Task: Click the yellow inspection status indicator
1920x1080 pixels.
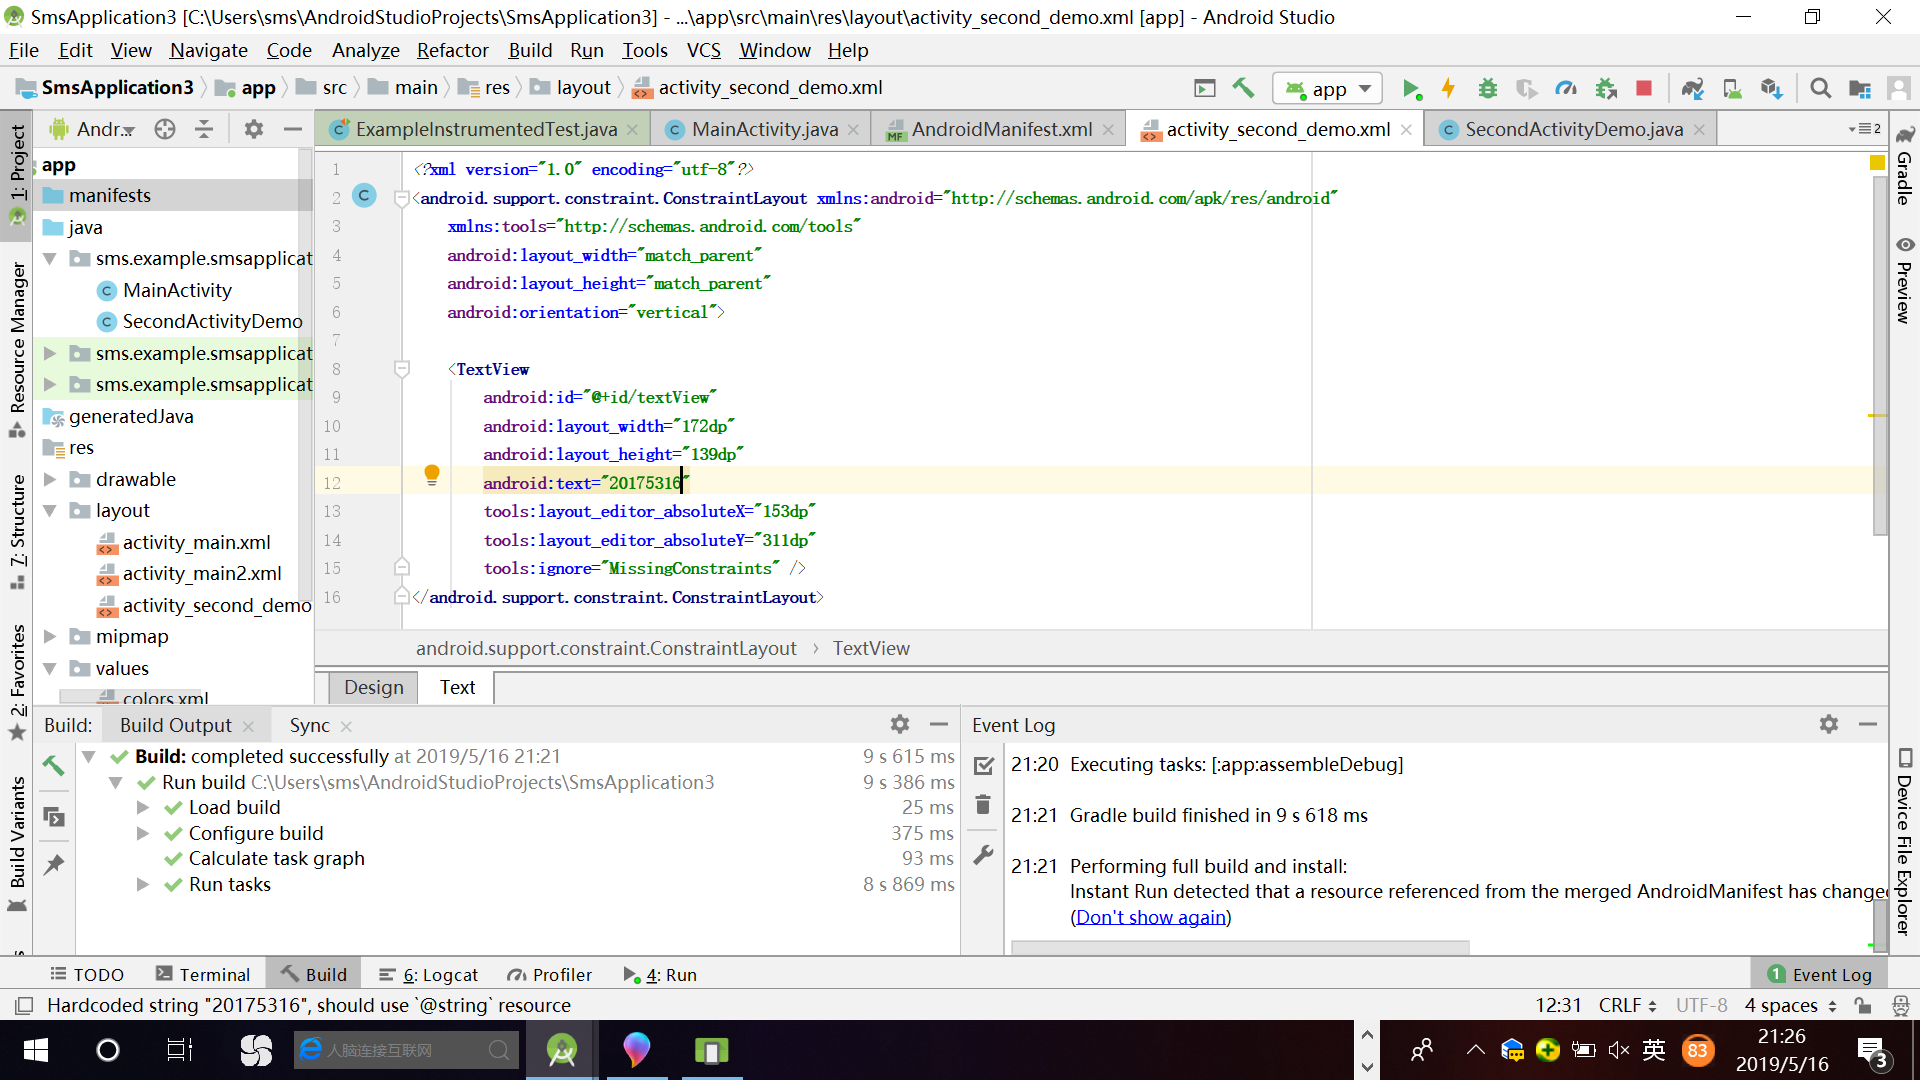Action: 1877,162
